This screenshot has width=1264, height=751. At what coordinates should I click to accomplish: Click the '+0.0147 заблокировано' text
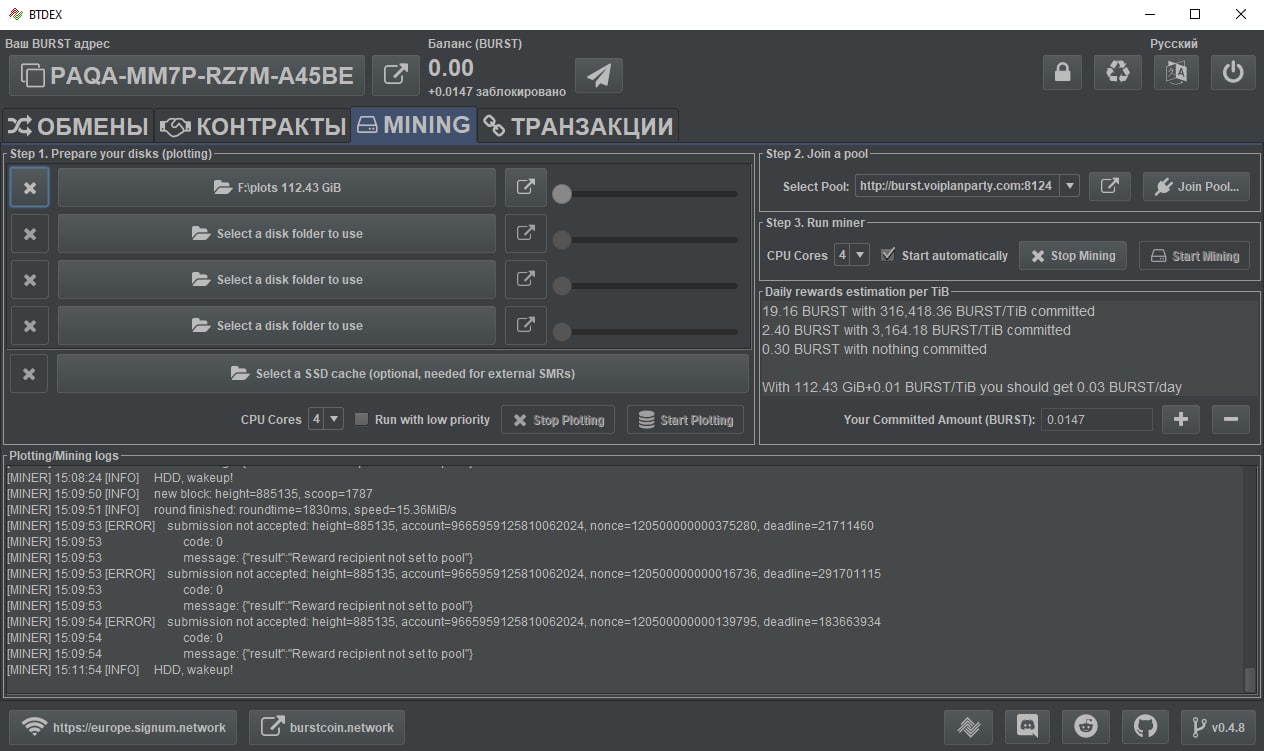[497, 92]
